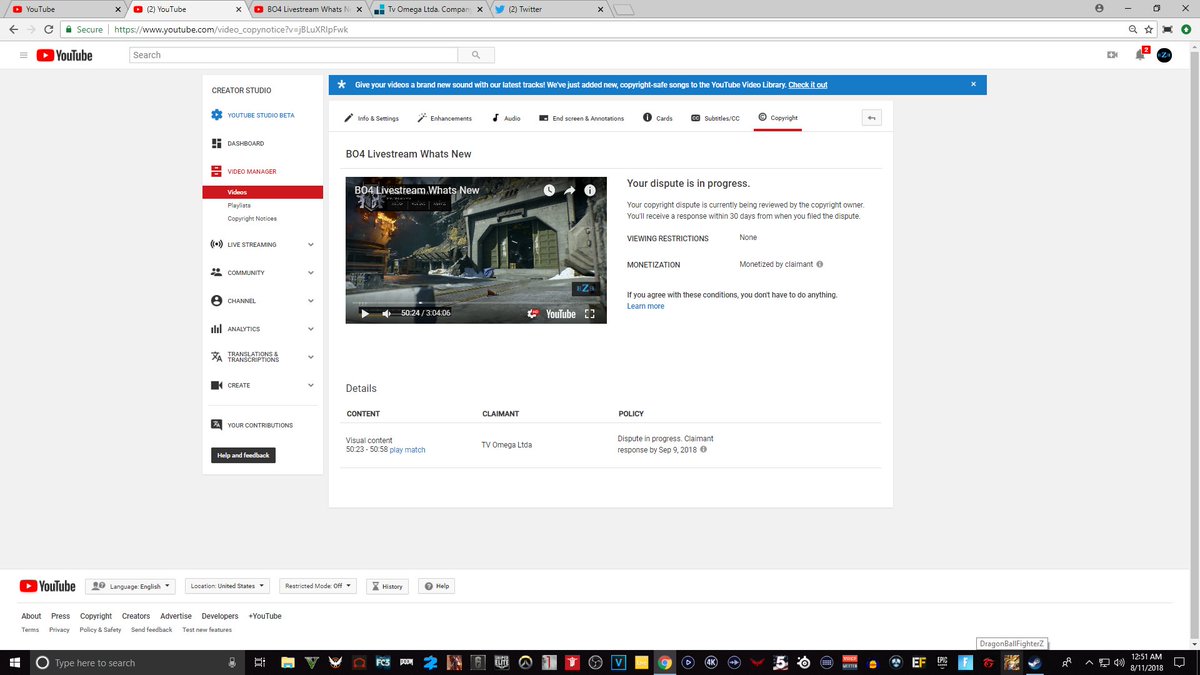Click the Dashboard icon in the sidebar
The height and width of the screenshot is (675, 1200).
(x=217, y=143)
